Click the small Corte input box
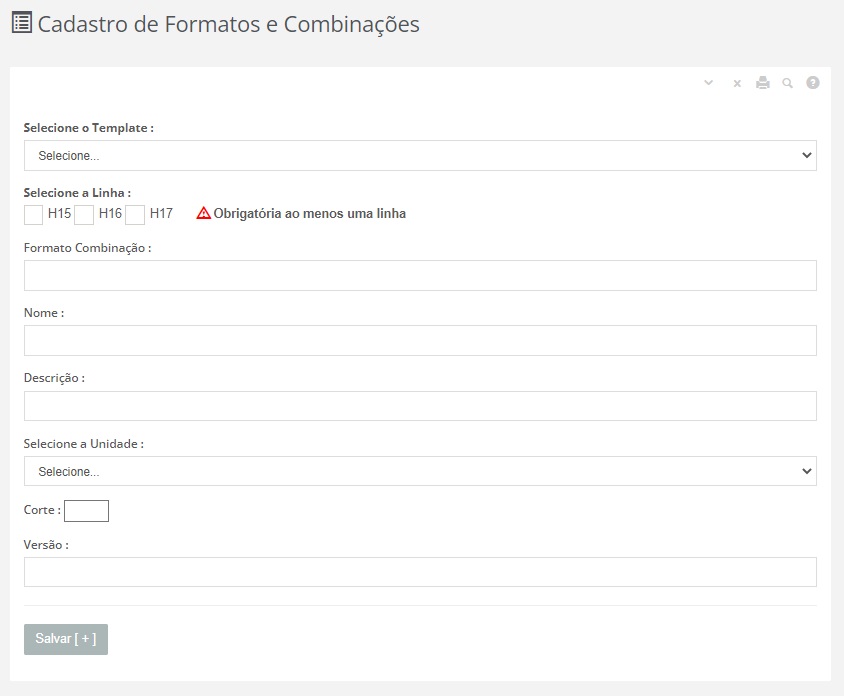The width and height of the screenshot is (844, 696). click(x=87, y=511)
